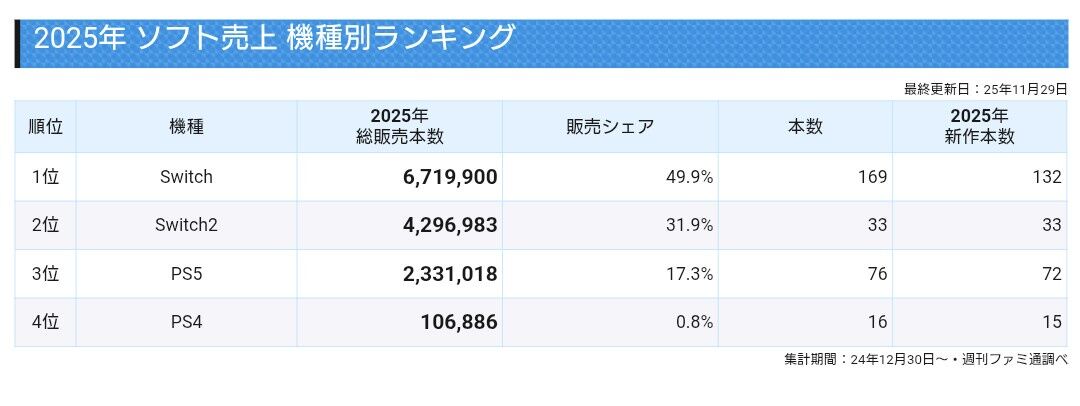Click the 17.3% sales share cell
This screenshot has width=1080, height=406.
tap(689, 274)
